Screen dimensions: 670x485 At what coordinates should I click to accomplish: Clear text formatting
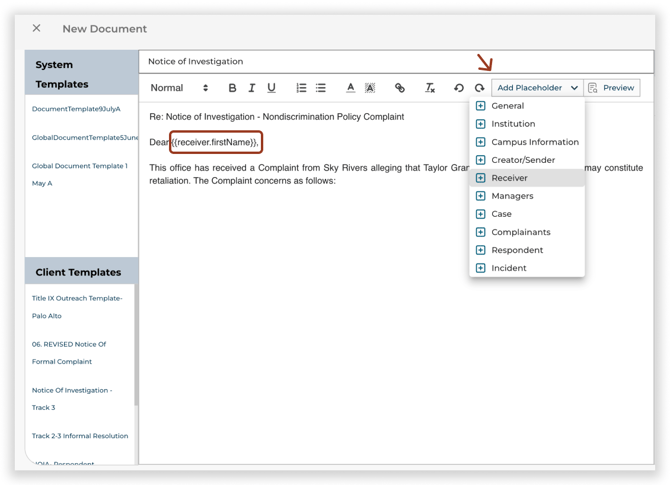pyautogui.click(x=430, y=88)
